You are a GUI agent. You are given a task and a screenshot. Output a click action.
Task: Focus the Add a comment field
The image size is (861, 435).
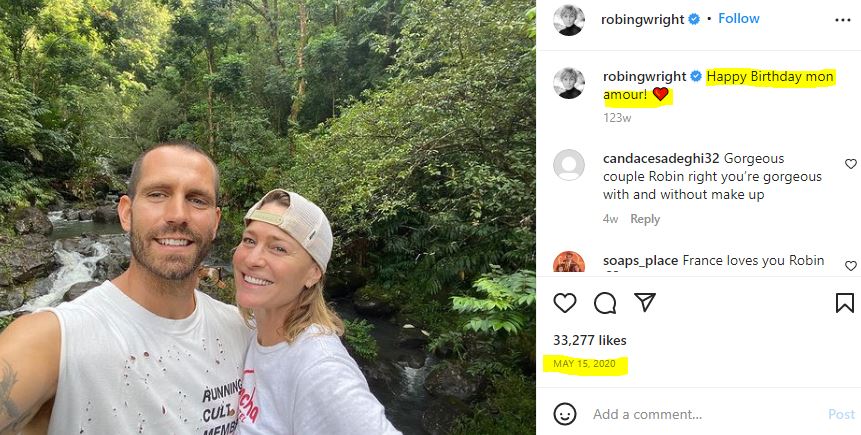click(706, 414)
